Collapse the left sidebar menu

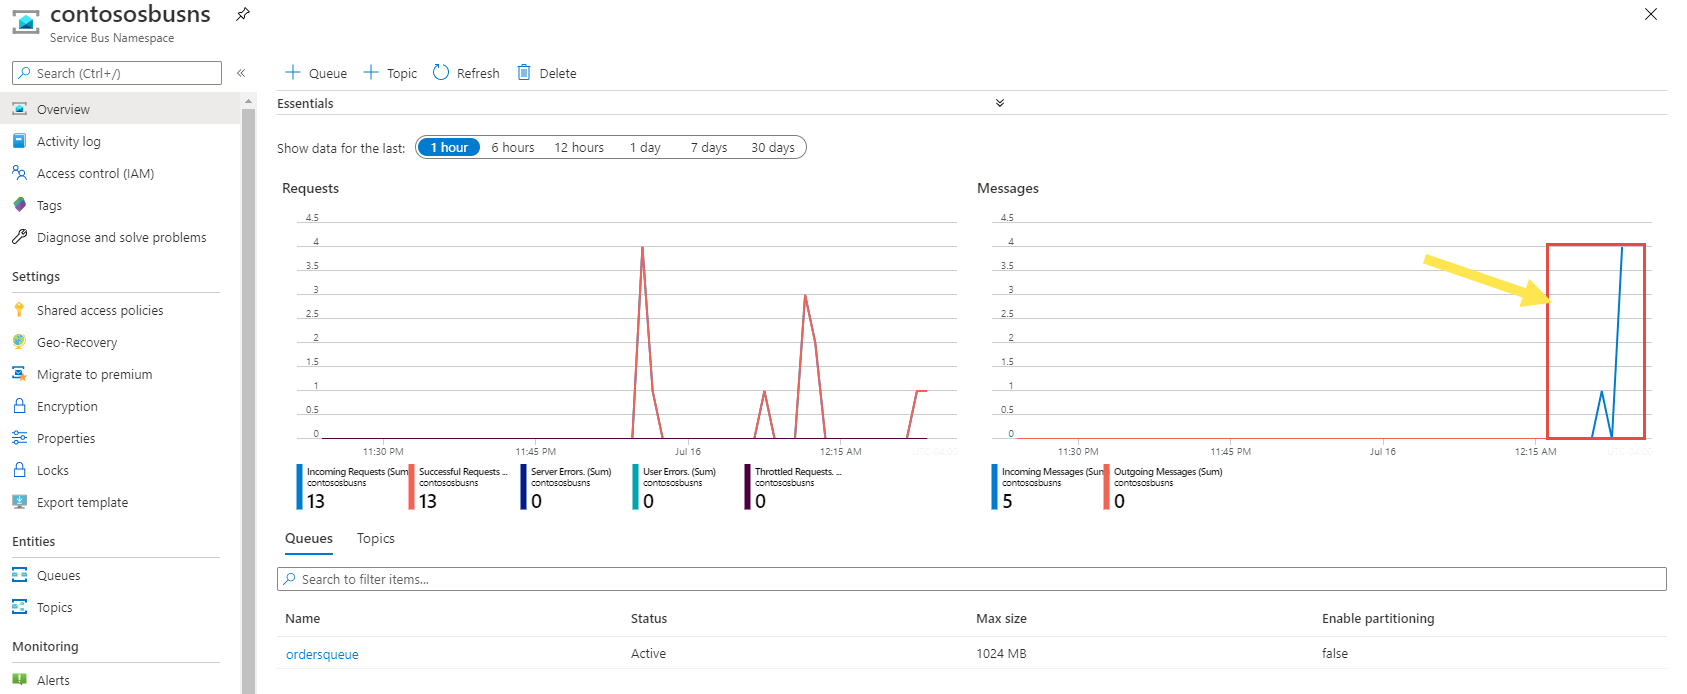pos(241,73)
